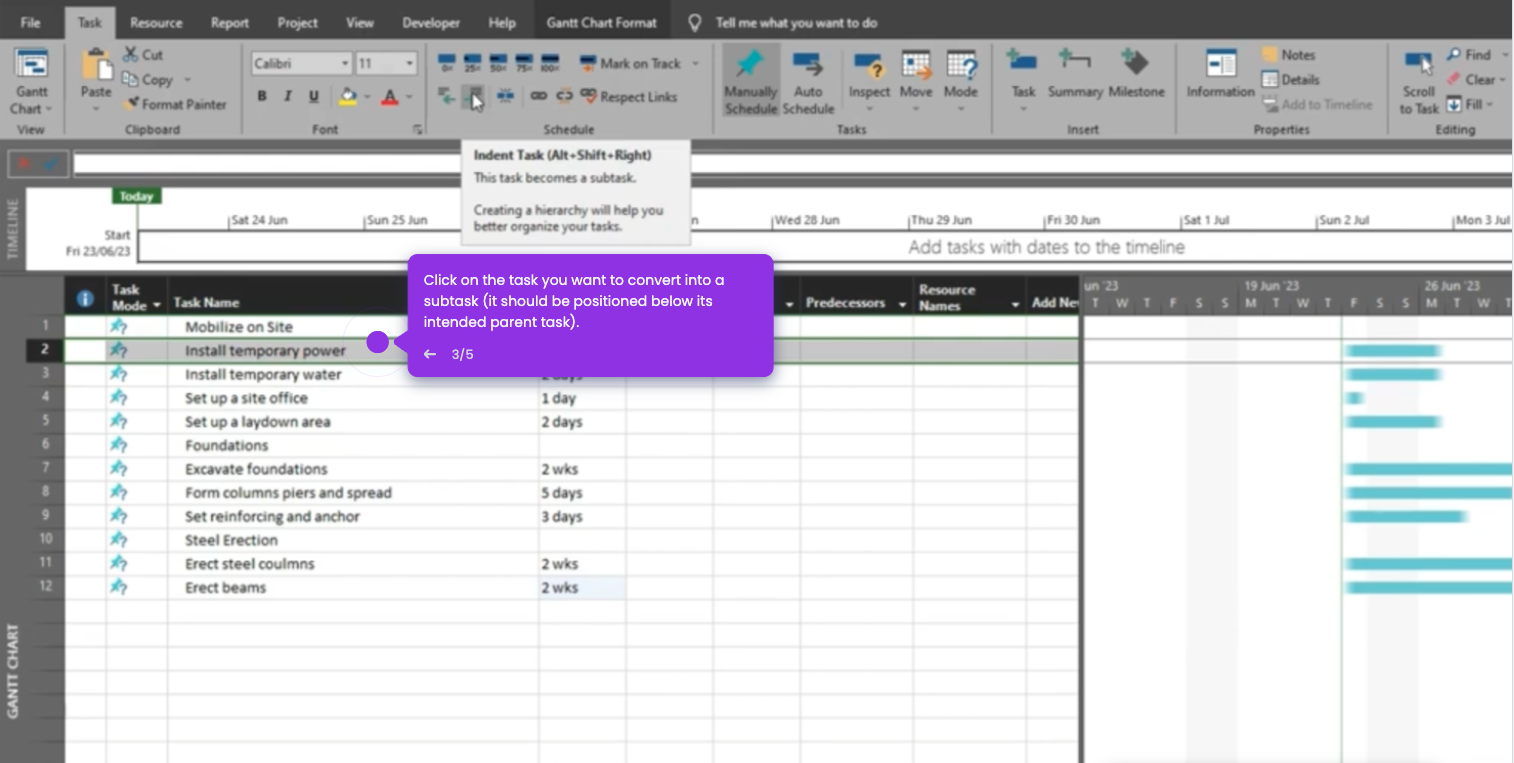Mark task 25% complete

point(472,64)
